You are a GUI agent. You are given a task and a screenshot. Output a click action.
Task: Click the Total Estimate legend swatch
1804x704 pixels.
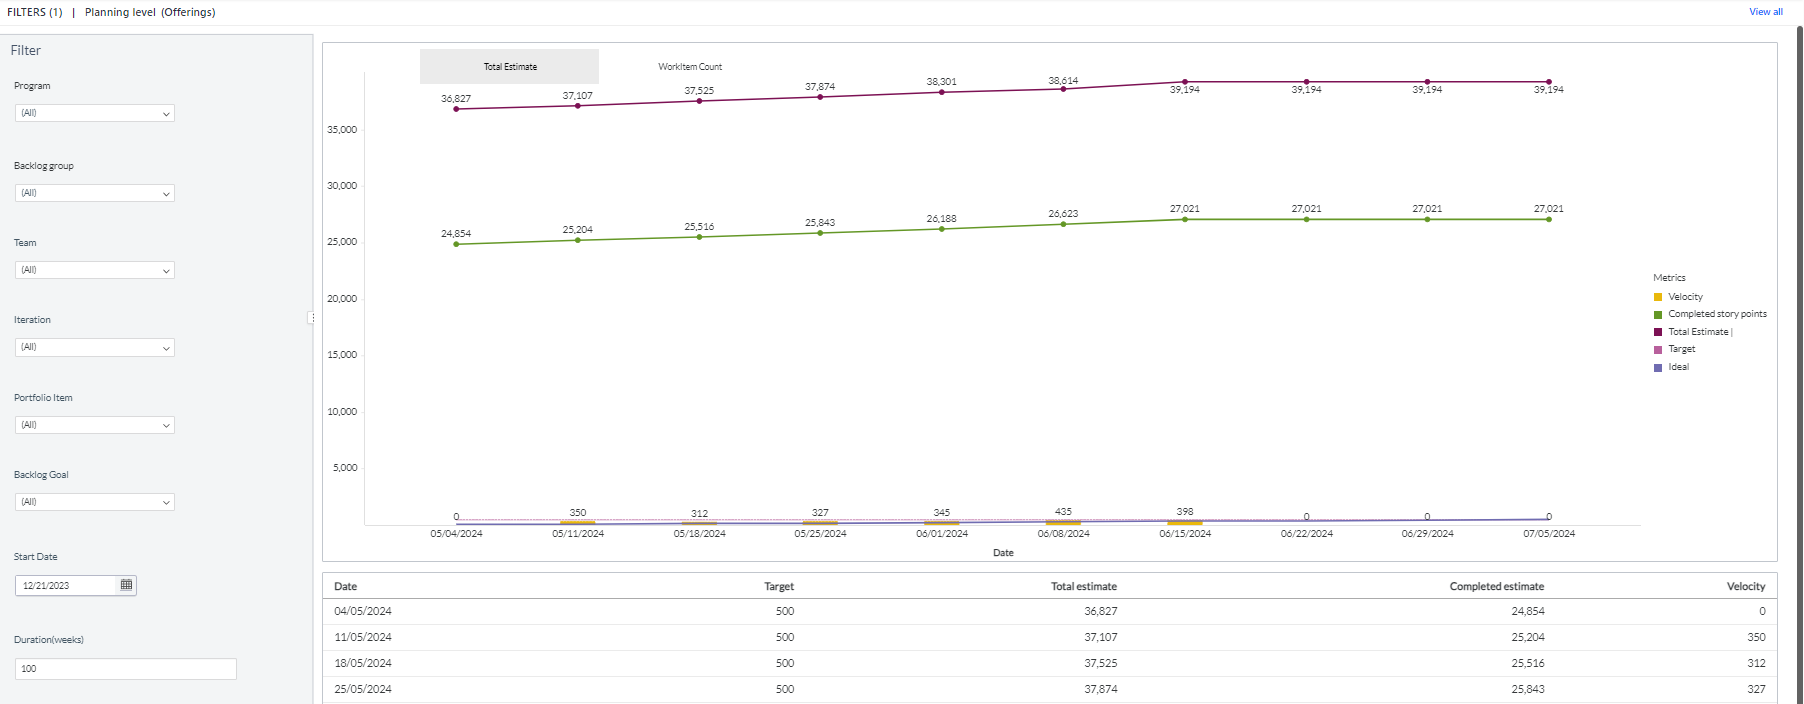tap(1658, 332)
